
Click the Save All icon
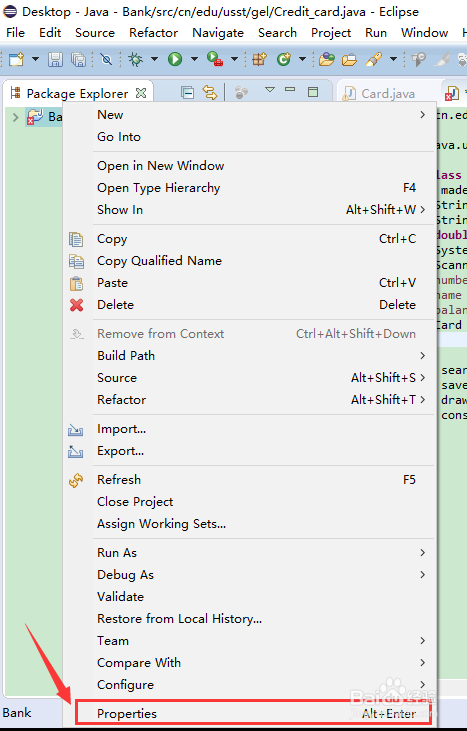click(78, 59)
